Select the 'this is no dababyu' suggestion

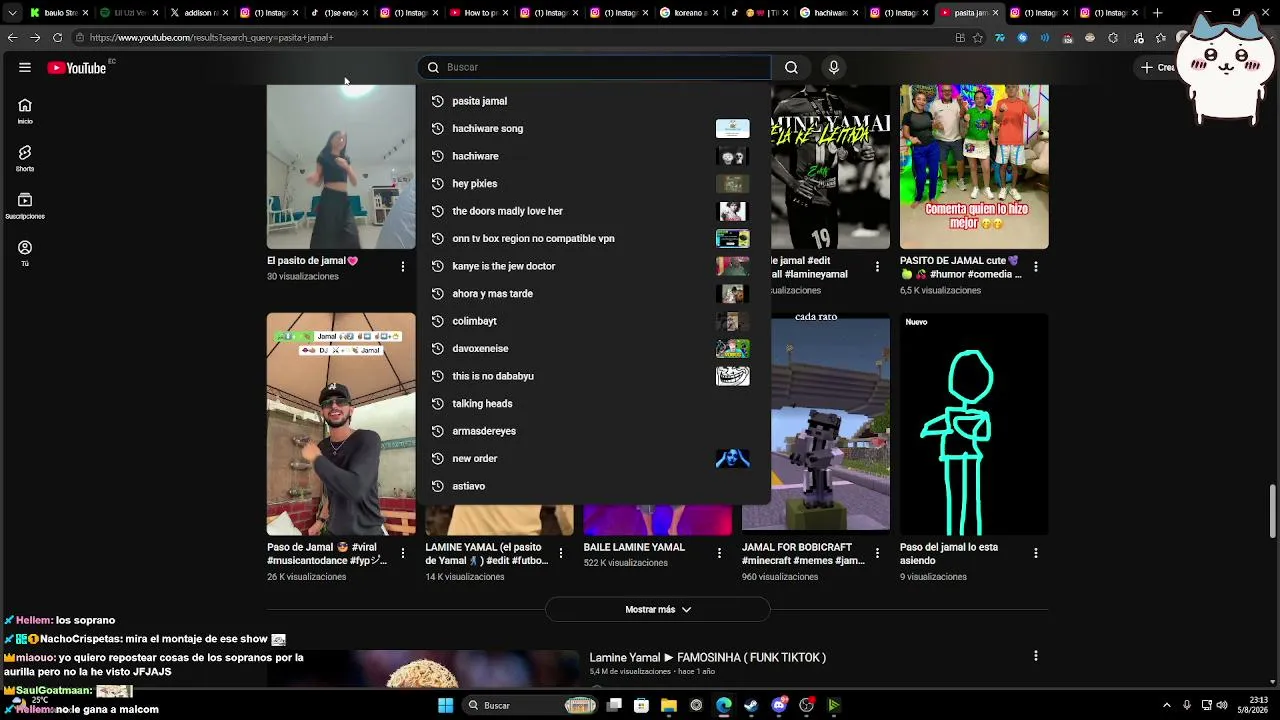(594, 376)
